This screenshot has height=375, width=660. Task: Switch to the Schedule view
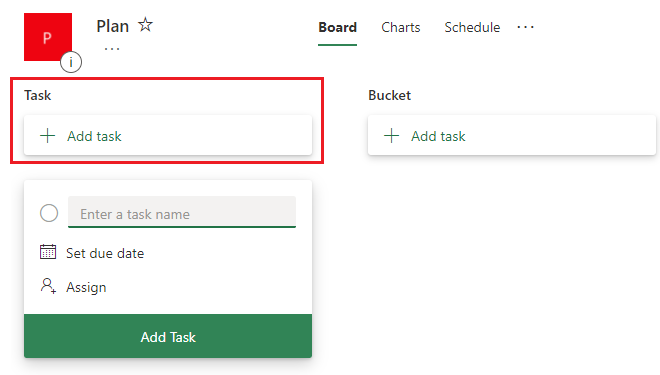(472, 27)
